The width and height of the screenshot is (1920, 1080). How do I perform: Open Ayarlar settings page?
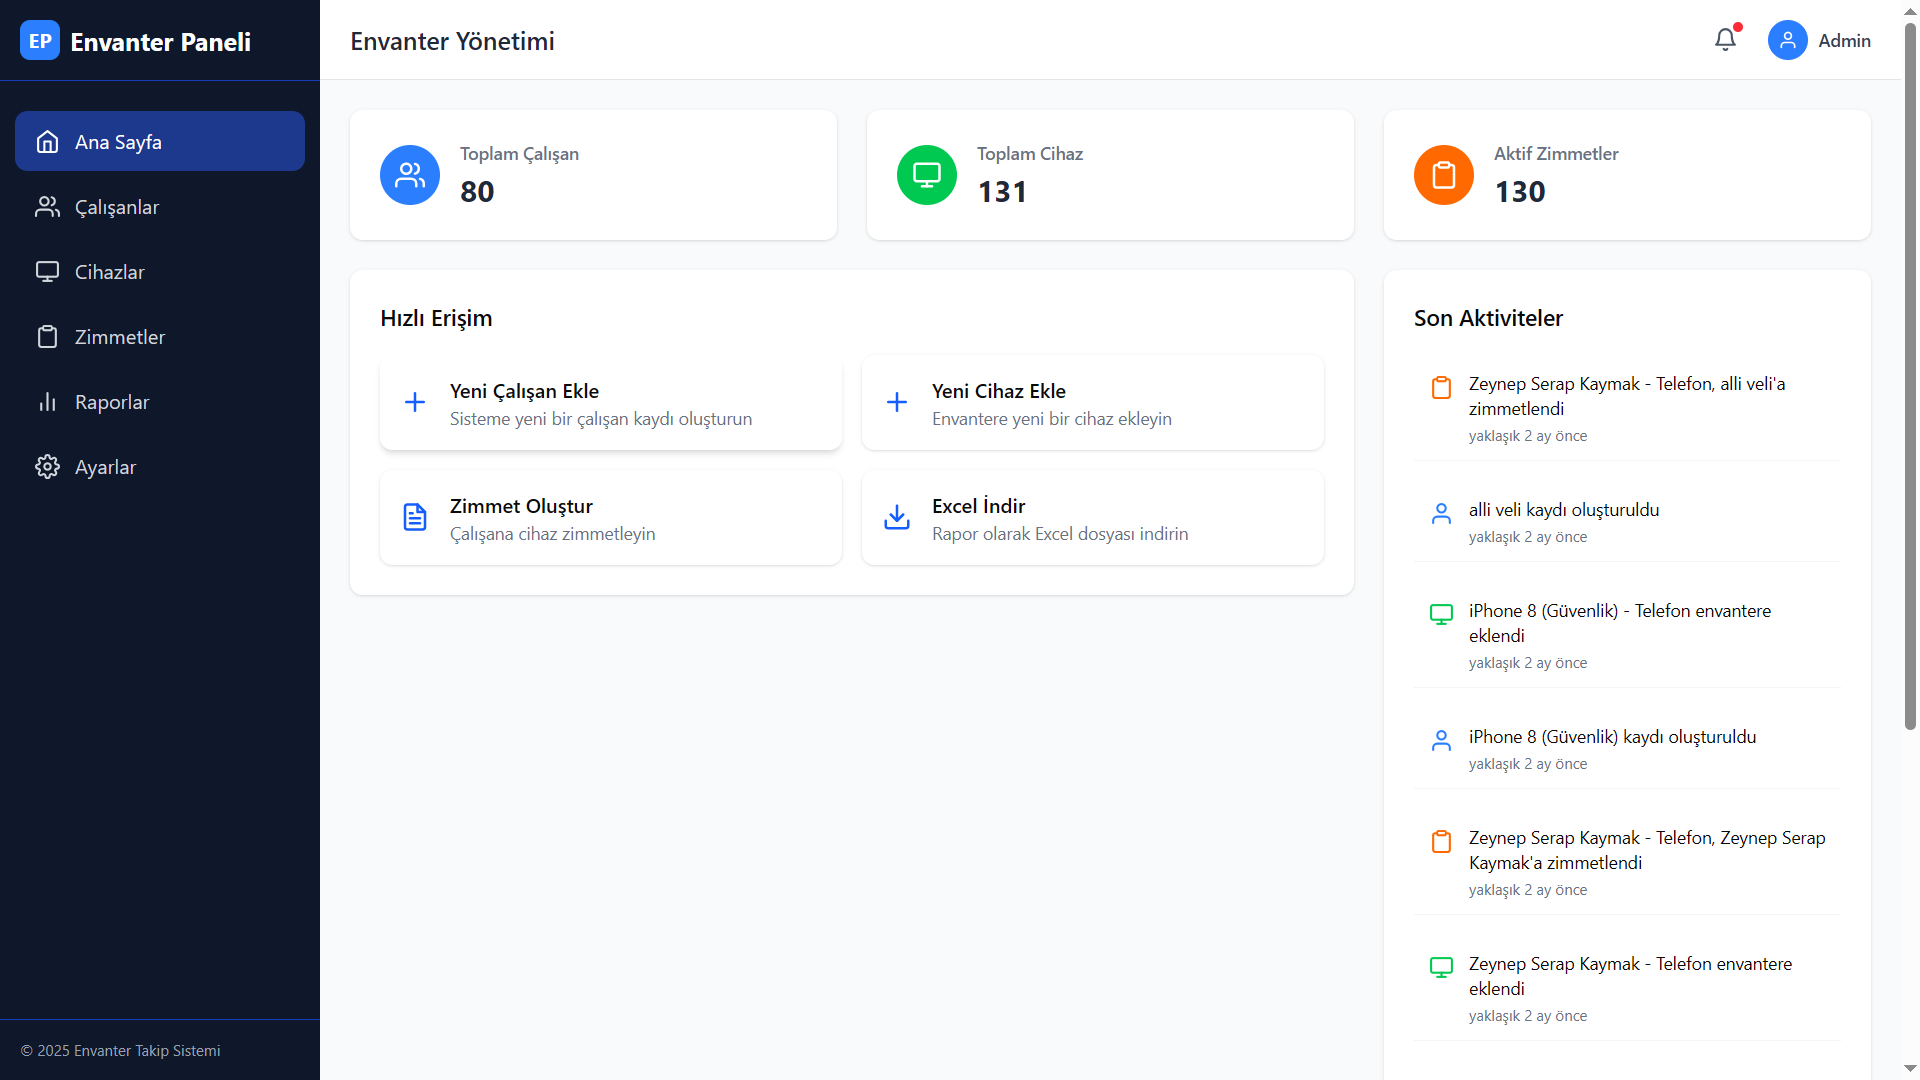[x=105, y=467]
